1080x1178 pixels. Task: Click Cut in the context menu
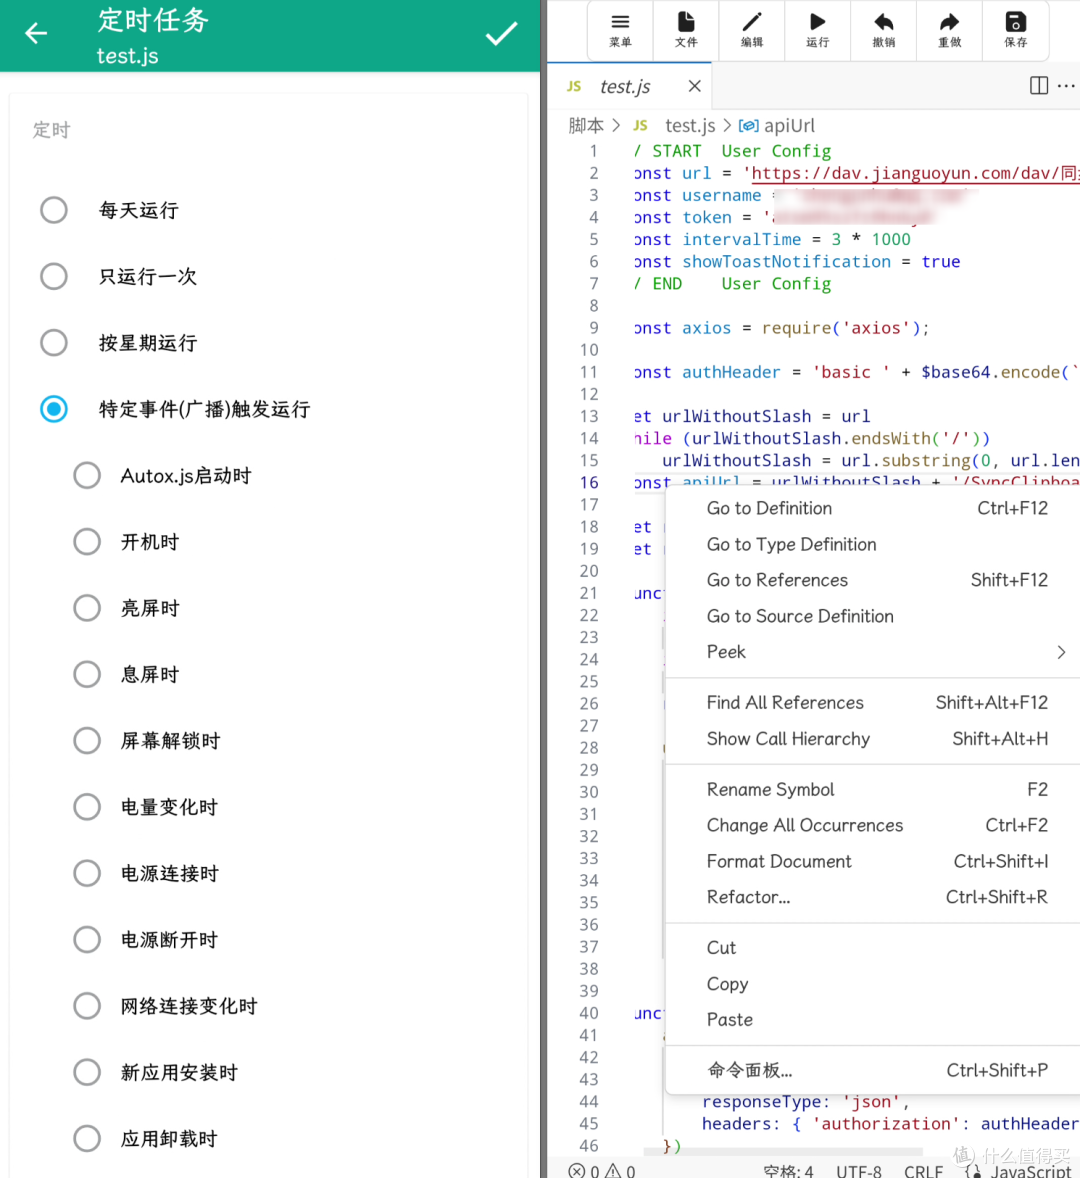873,948
